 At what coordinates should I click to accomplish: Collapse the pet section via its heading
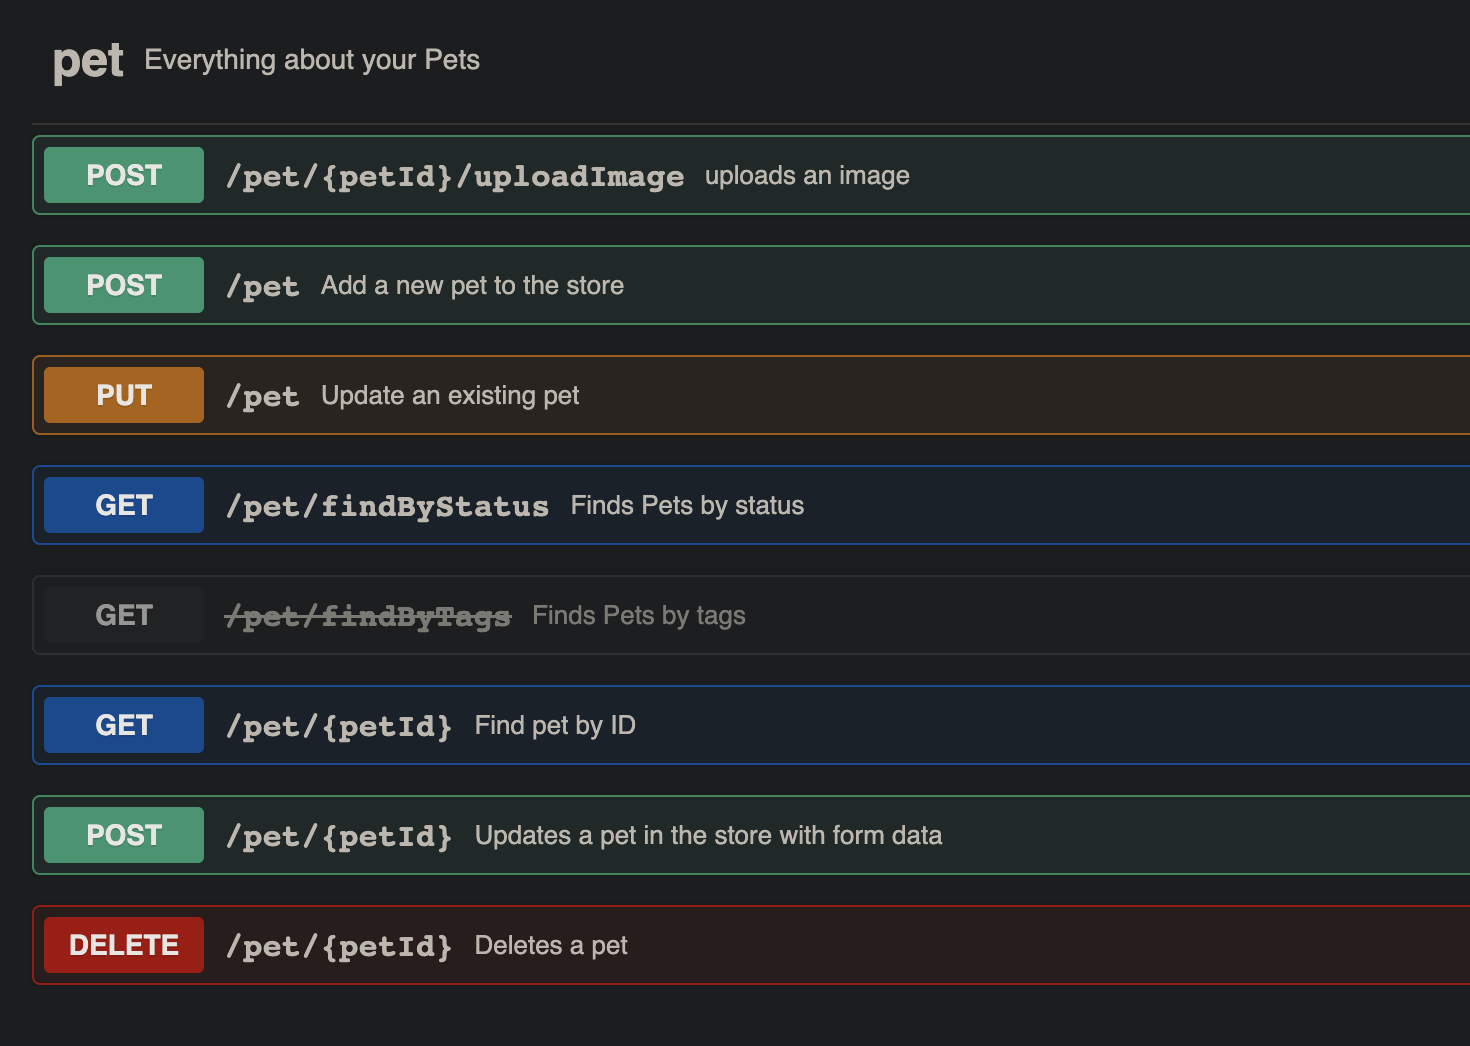[x=88, y=62]
